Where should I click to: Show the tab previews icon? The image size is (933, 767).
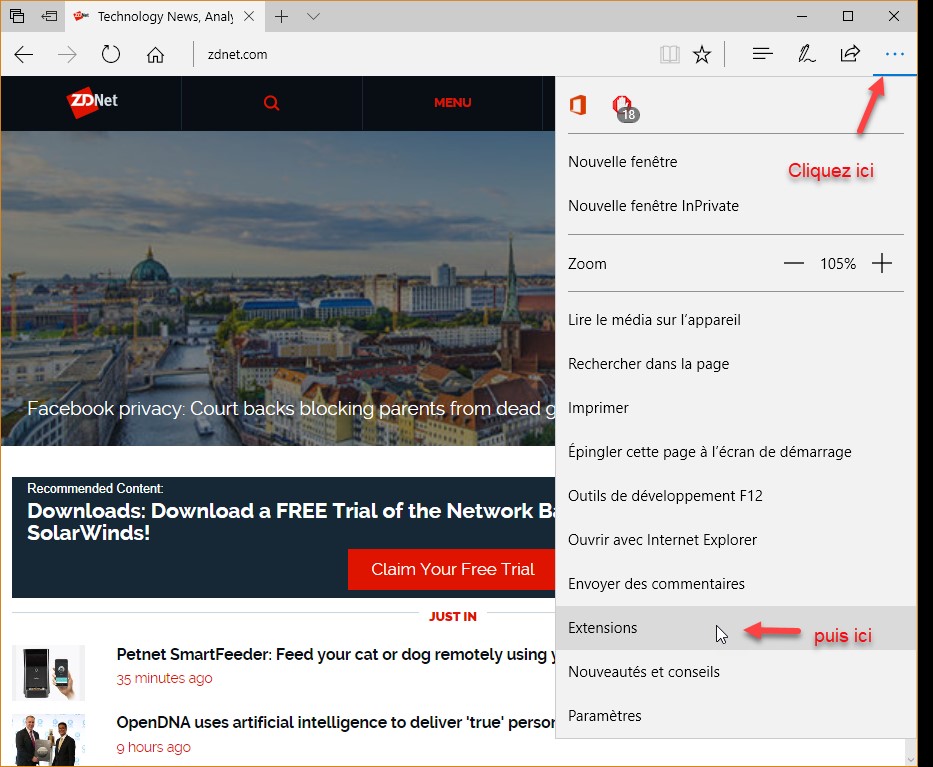(x=48, y=17)
